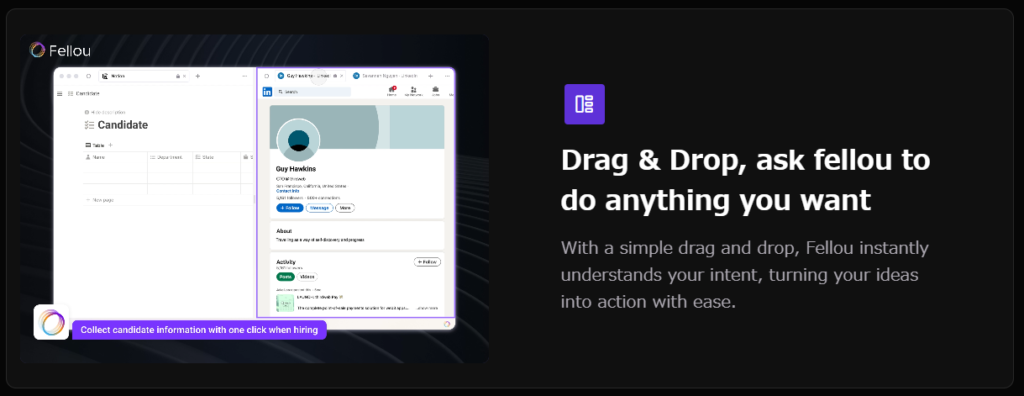Open the LinkedIn My Network icon
This screenshot has height=396, width=1024.
pos(413,91)
